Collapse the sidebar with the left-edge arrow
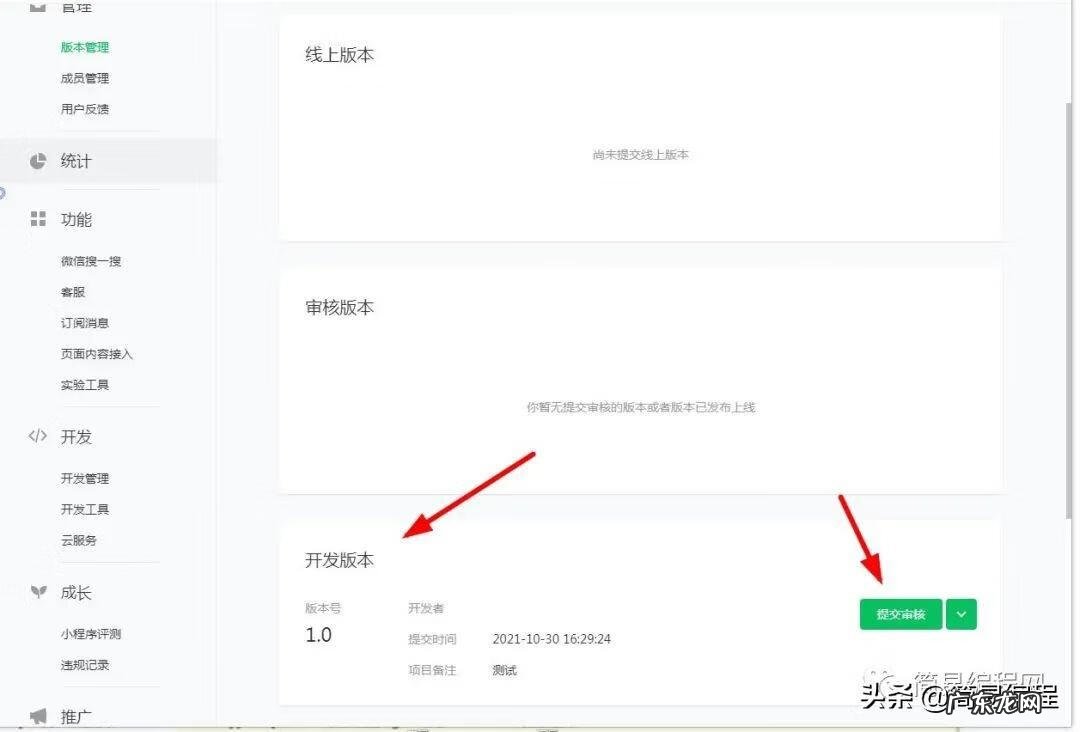1080x732 pixels. point(5,194)
